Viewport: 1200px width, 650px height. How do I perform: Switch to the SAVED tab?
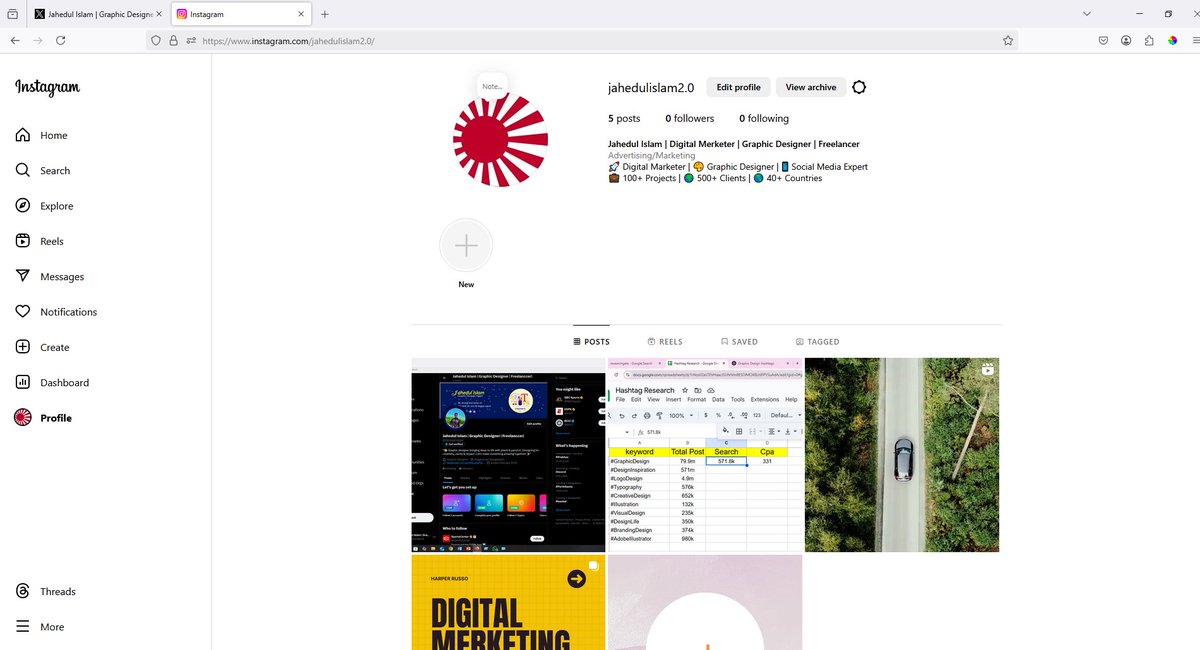(x=739, y=342)
